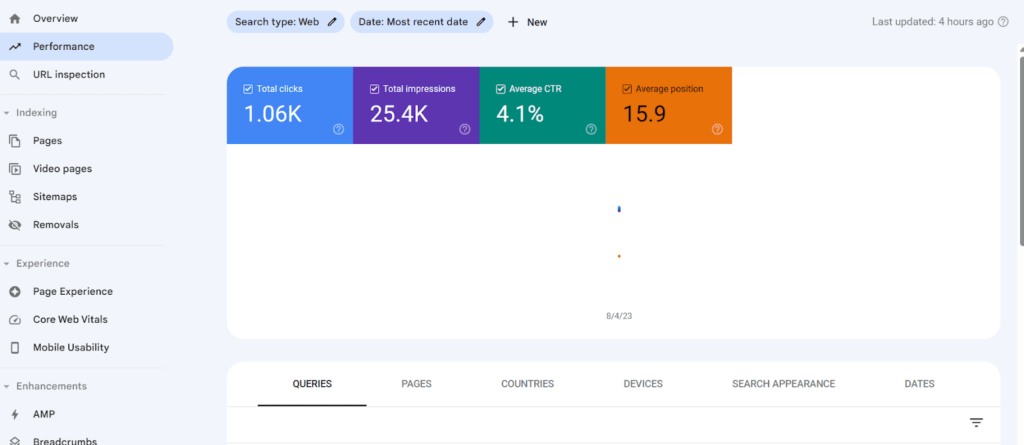This screenshot has height=445, width=1024.
Task: Switch to the QUERIES tab
Action: [x=312, y=384]
